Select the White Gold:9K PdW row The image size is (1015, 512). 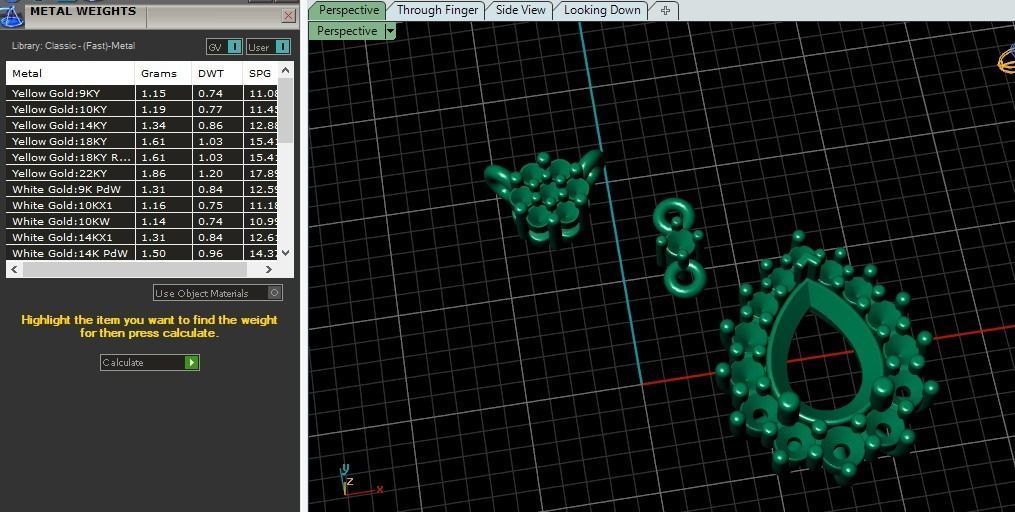142,189
